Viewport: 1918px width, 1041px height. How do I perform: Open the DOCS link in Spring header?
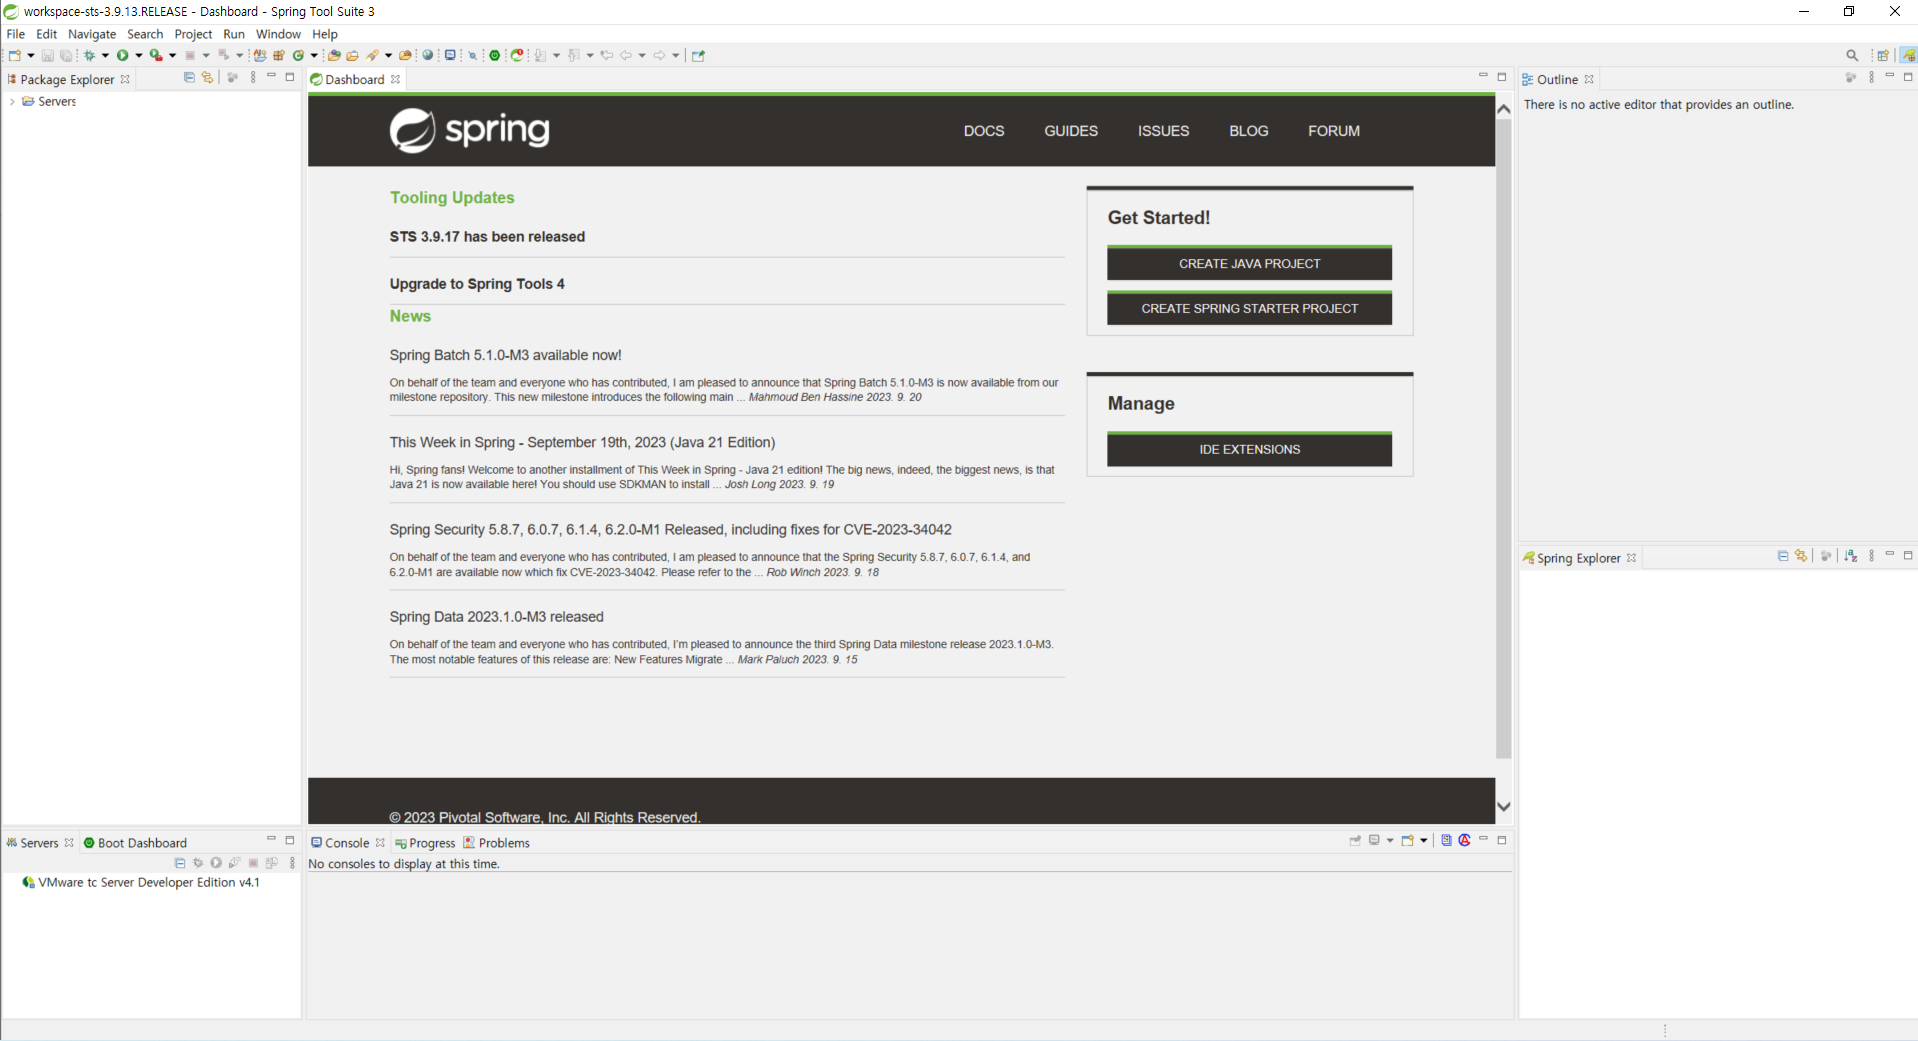pos(984,131)
